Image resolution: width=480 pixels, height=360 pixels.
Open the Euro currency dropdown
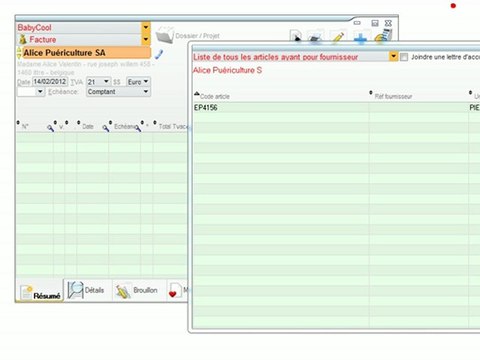point(146,81)
